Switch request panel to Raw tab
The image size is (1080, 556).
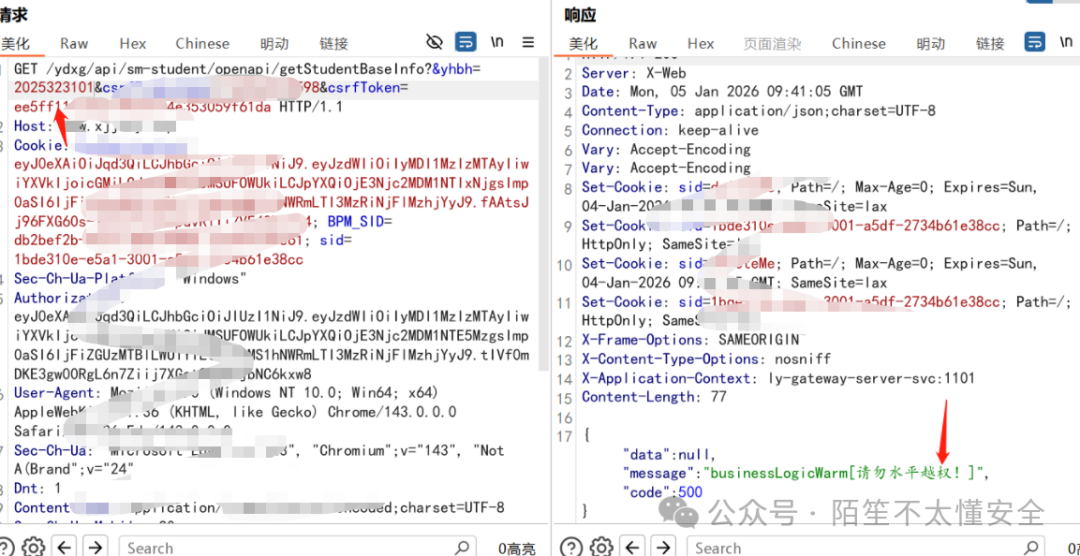click(74, 43)
